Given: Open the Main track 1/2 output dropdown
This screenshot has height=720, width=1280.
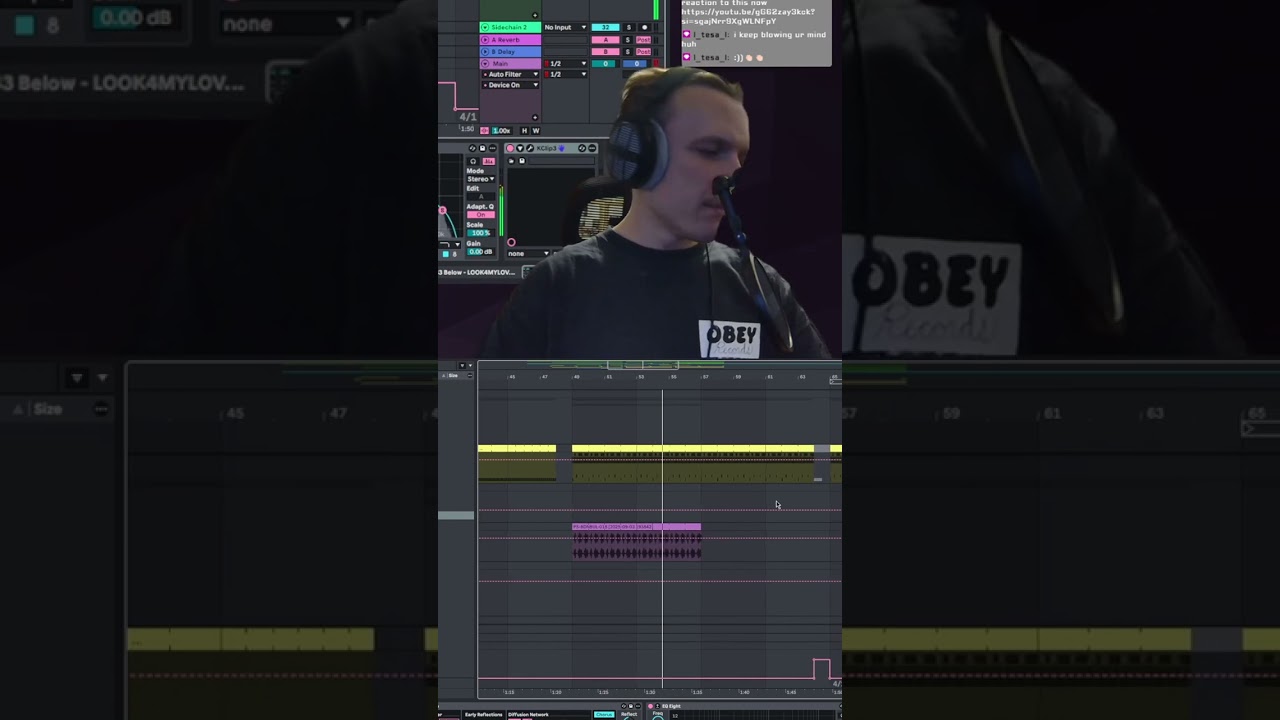Looking at the screenshot, I should tap(566, 64).
